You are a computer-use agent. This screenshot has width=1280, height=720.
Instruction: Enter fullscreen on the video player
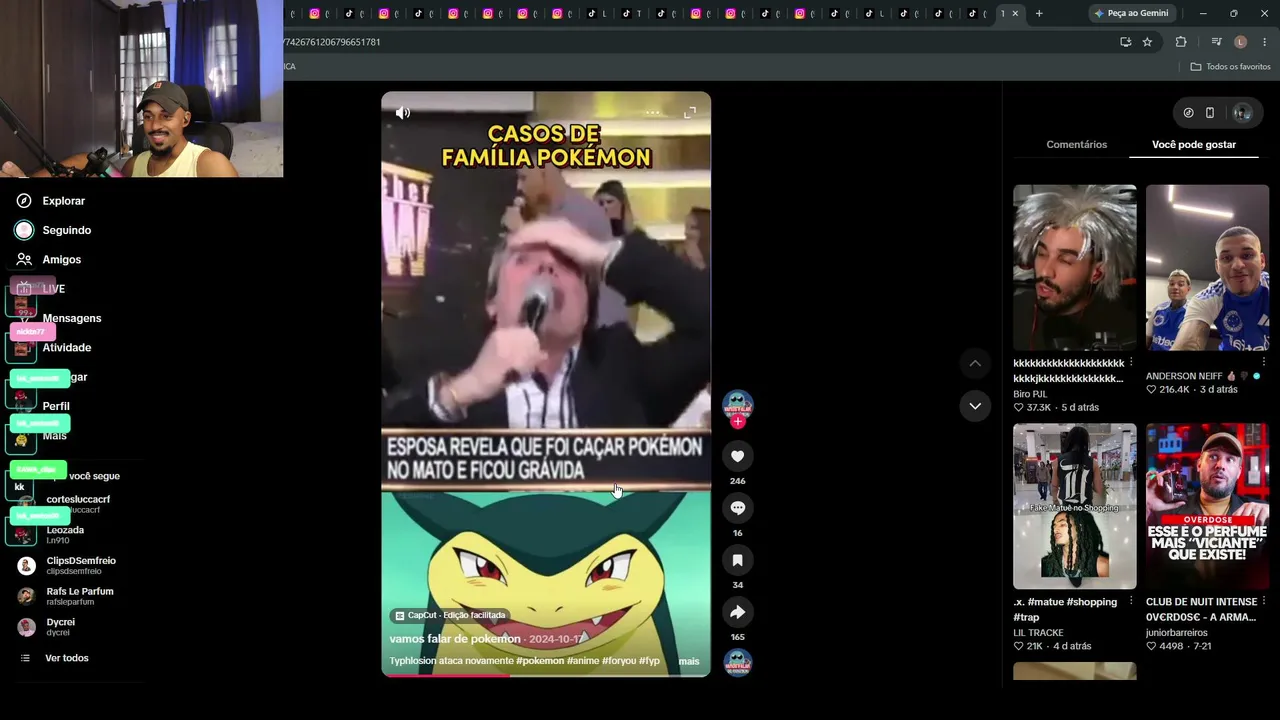click(x=690, y=113)
